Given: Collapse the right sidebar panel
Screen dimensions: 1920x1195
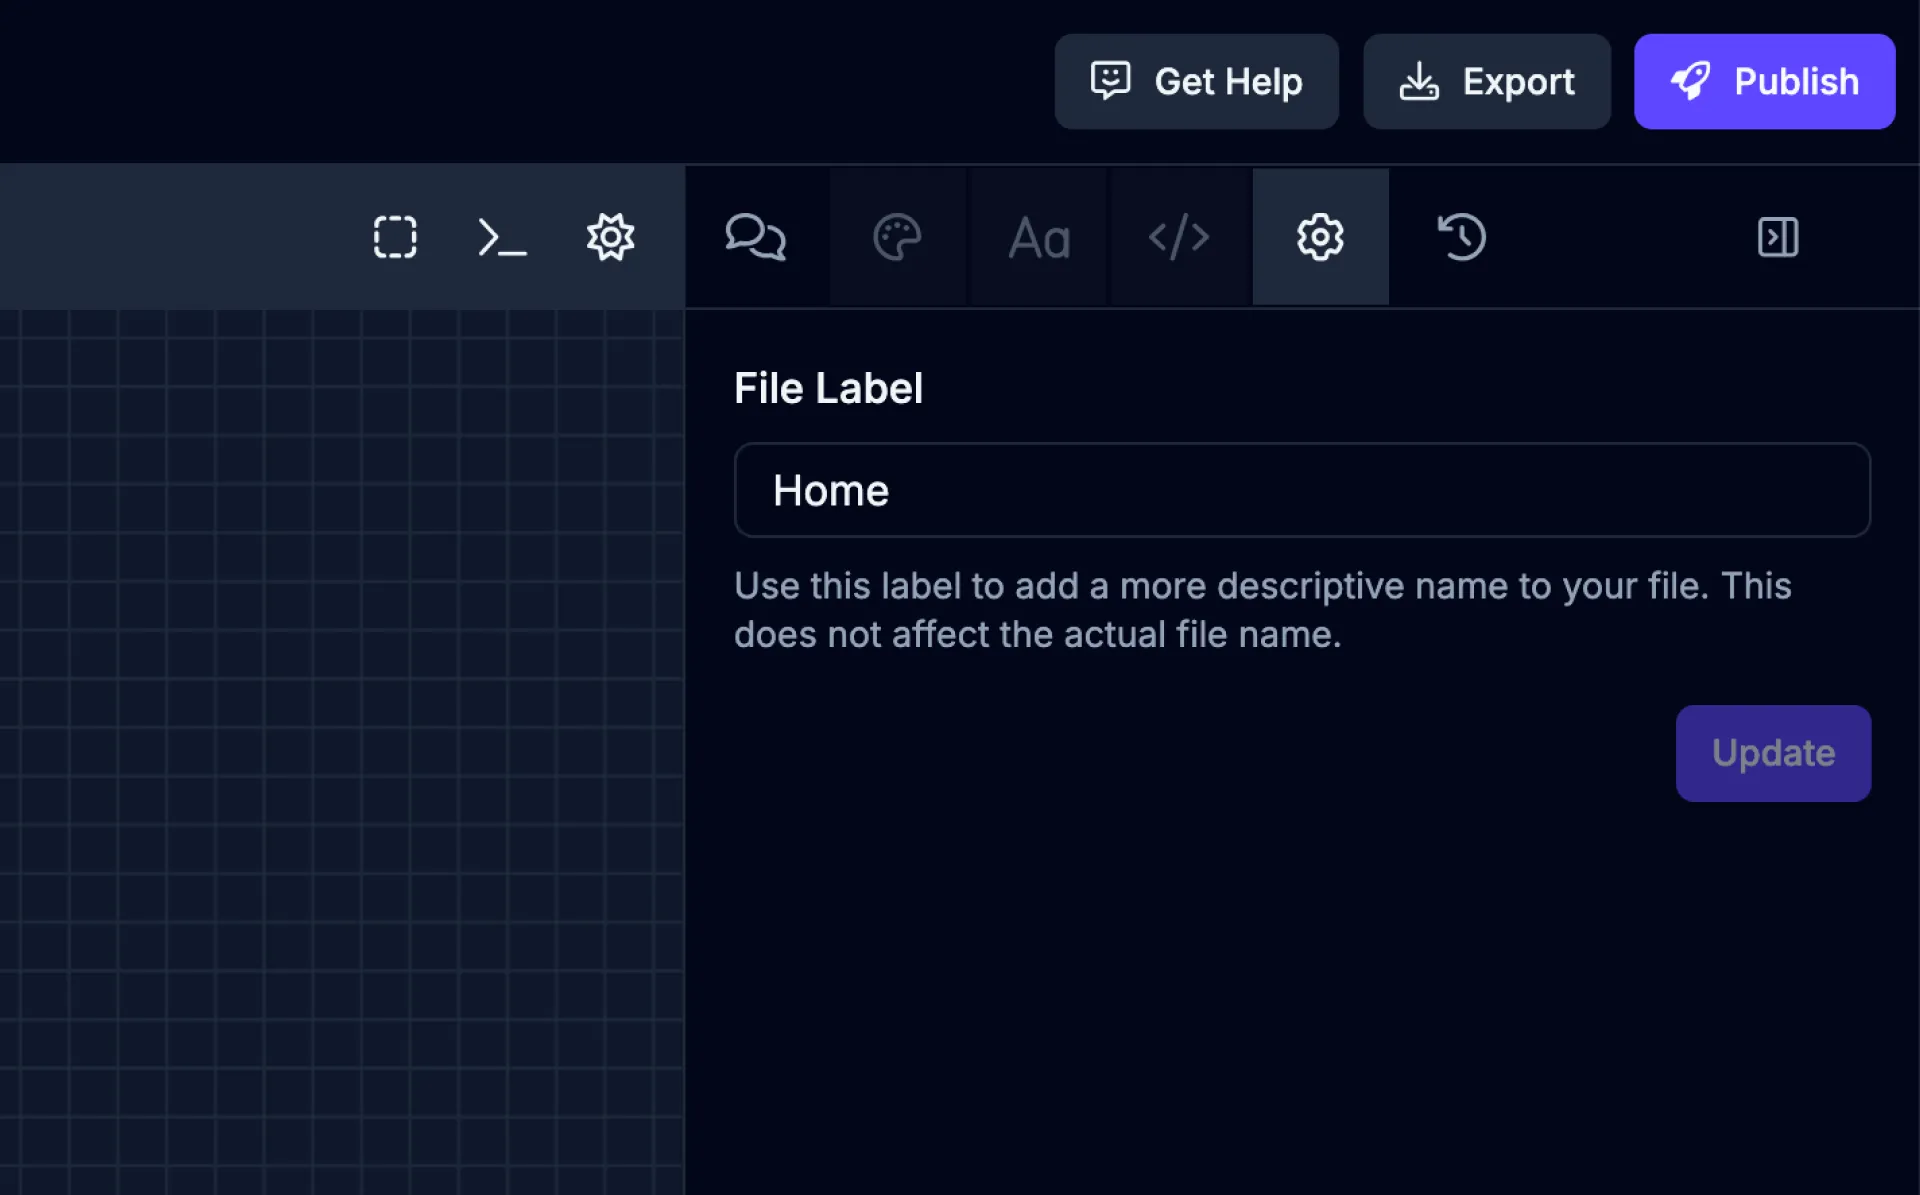Looking at the screenshot, I should pyautogui.click(x=1778, y=237).
